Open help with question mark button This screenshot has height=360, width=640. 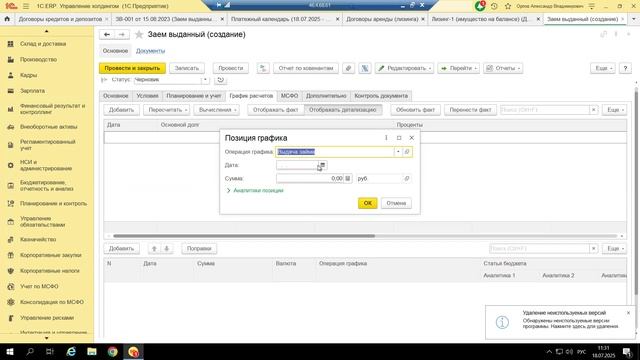[x=625, y=68]
